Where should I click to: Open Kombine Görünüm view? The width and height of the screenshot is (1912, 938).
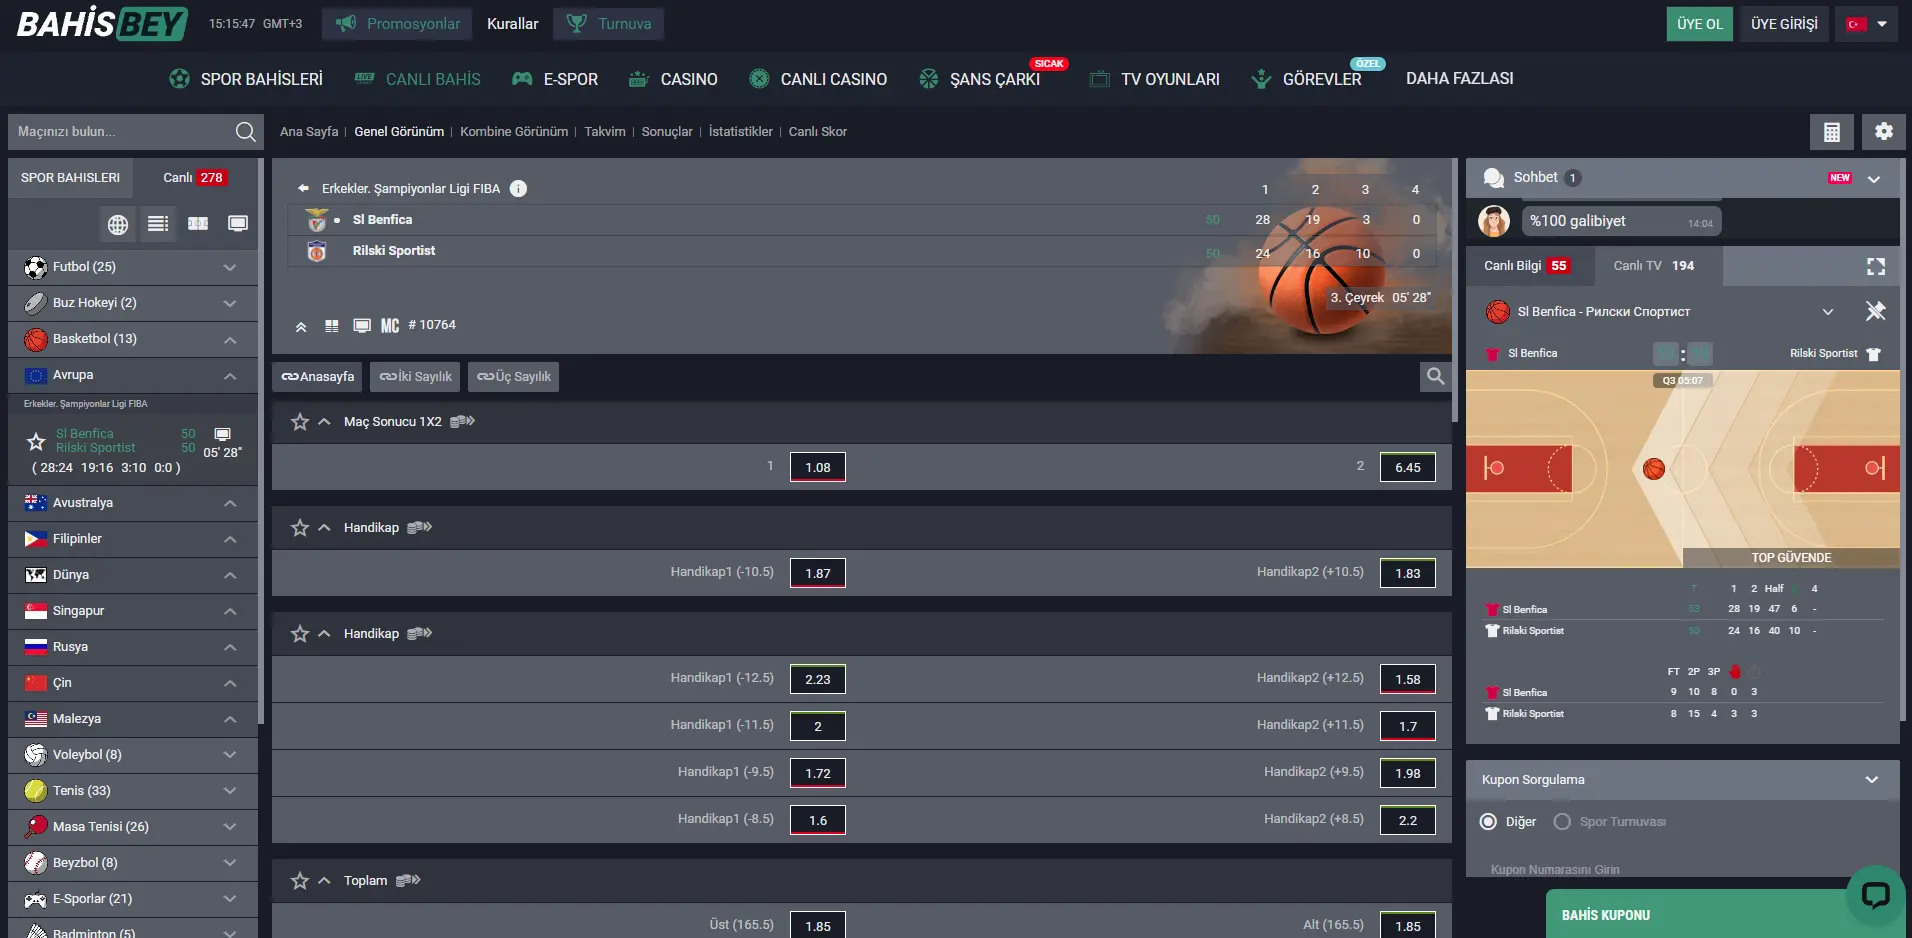(514, 132)
